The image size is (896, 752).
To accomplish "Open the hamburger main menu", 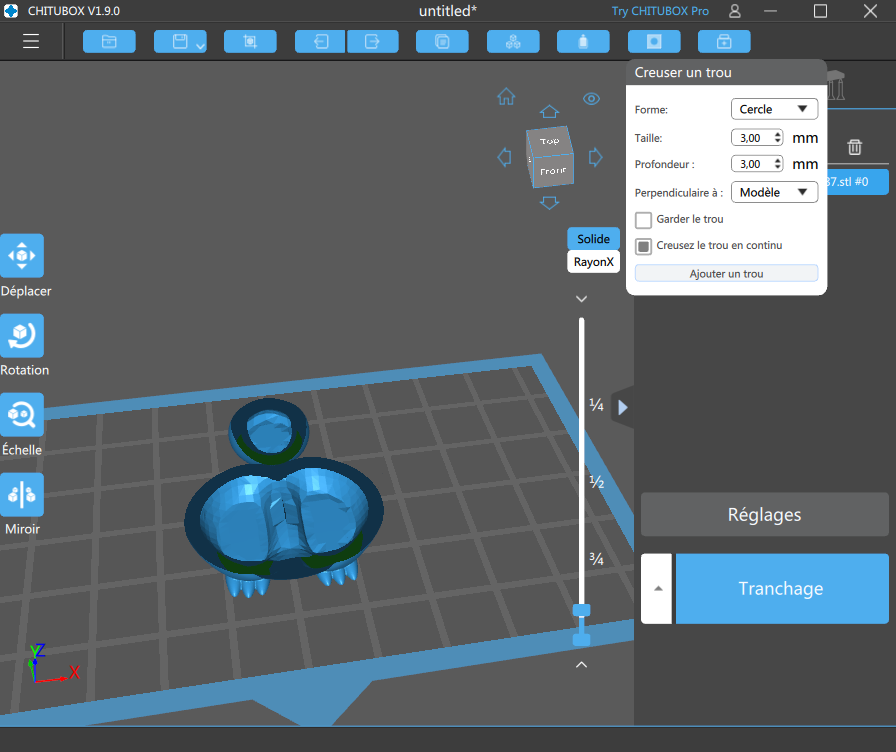I will pos(31,41).
